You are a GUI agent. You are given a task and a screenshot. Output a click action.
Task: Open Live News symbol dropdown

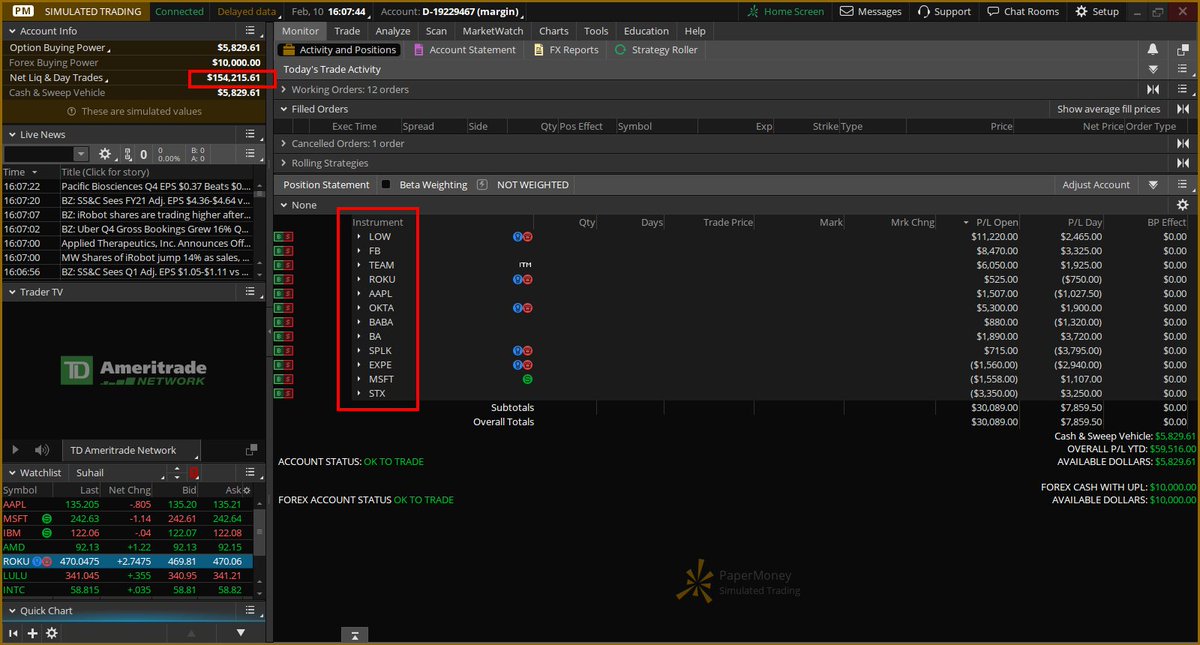point(81,154)
